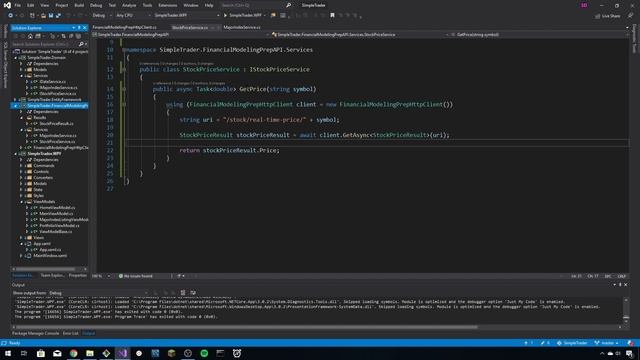Select StockPriceResult.cs in Solution Explorer

[56, 124]
